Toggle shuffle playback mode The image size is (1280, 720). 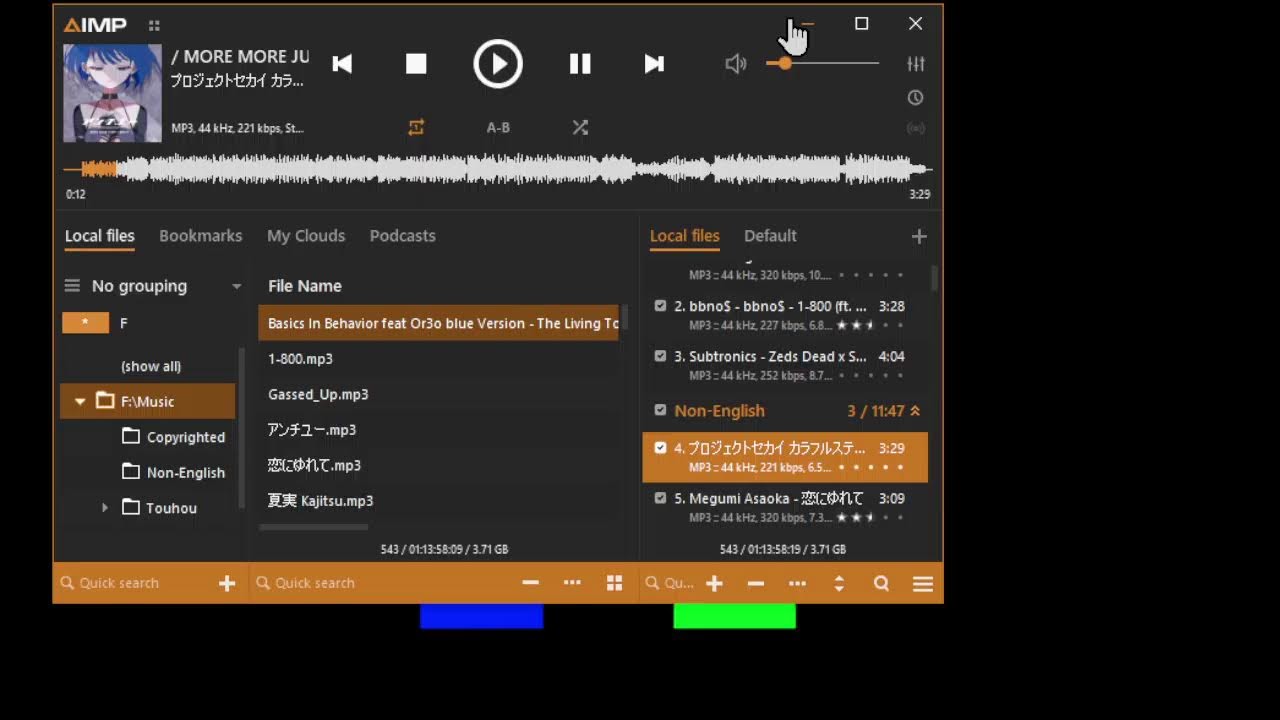tap(580, 127)
